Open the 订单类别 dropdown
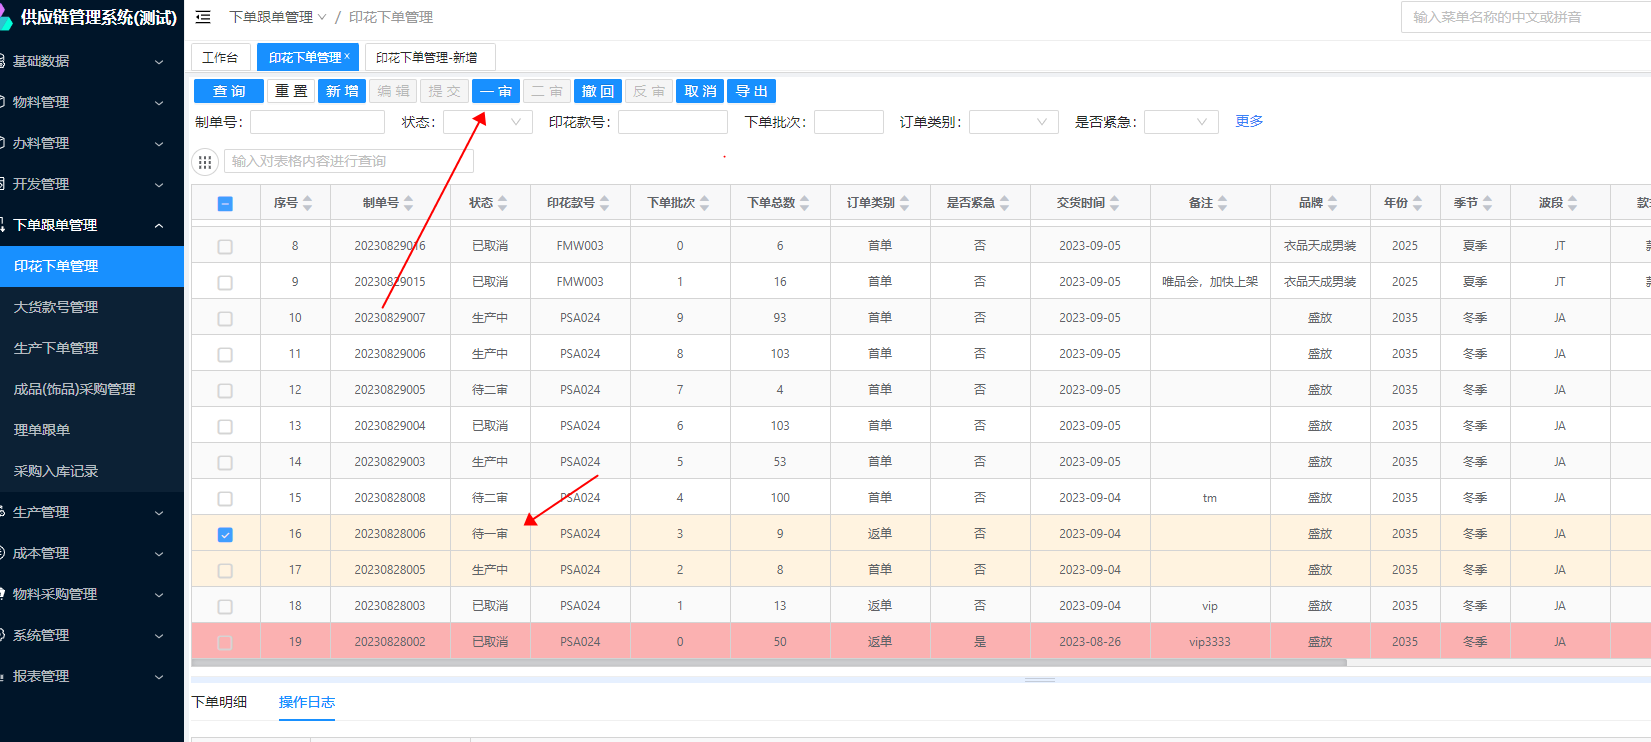The image size is (1651, 742). coord(1013,122)
